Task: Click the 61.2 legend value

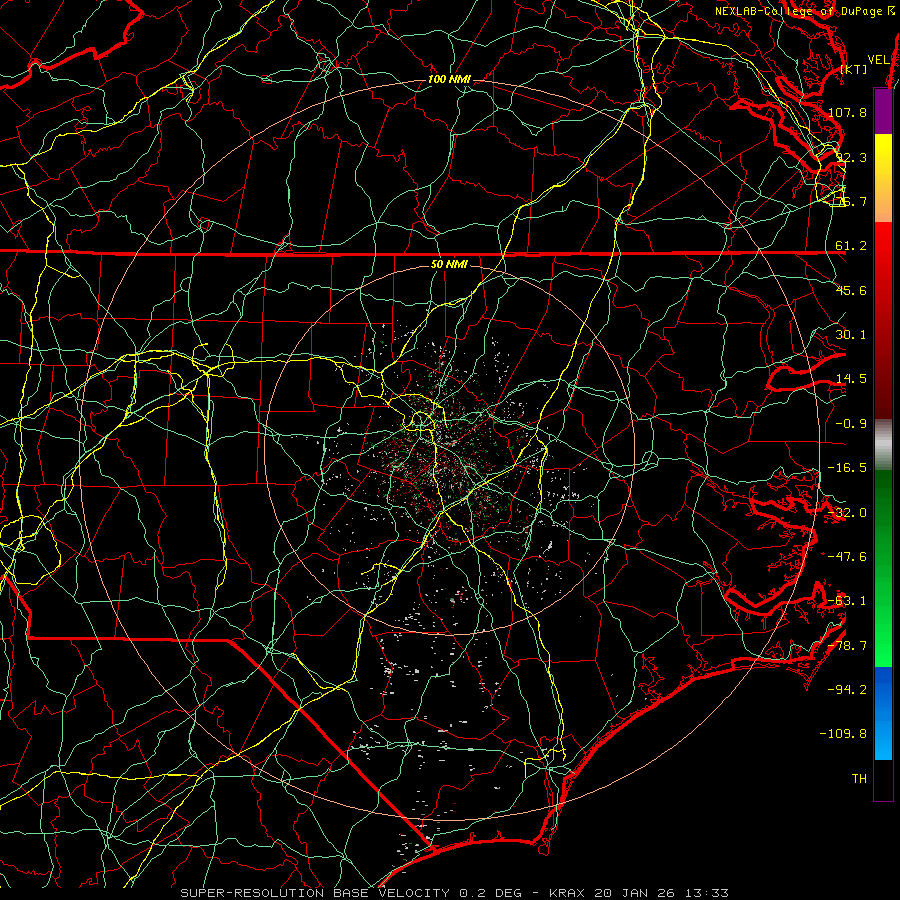Action: click(851, 246)
